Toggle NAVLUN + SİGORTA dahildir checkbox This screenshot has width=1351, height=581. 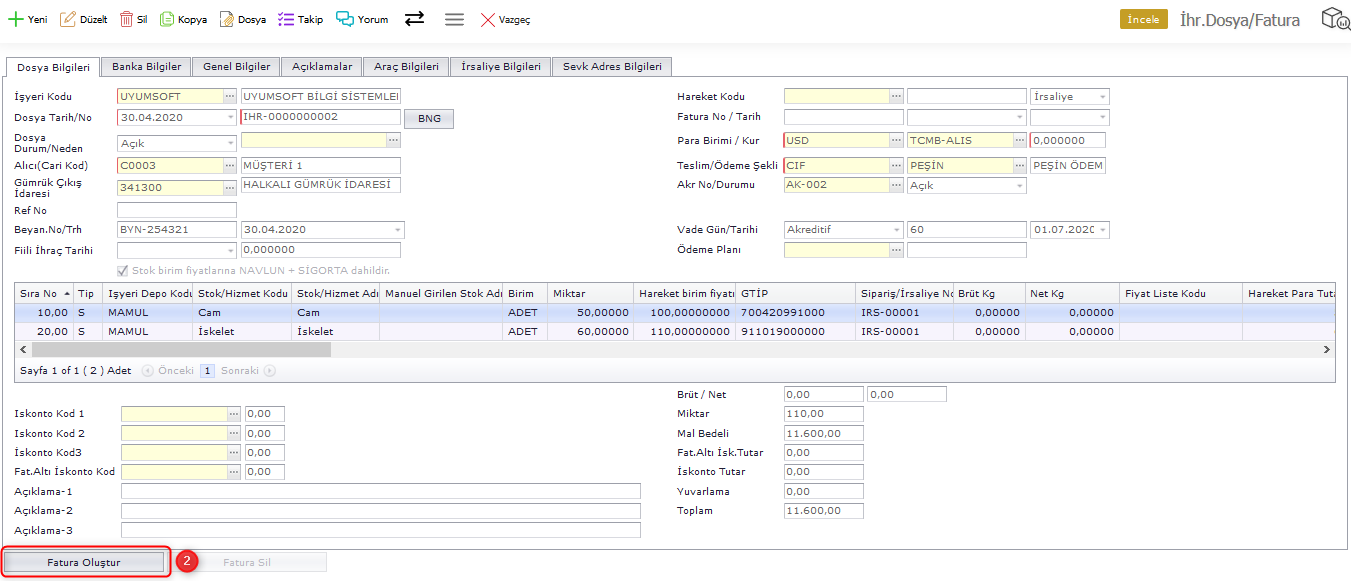click(x=123, y=271)
